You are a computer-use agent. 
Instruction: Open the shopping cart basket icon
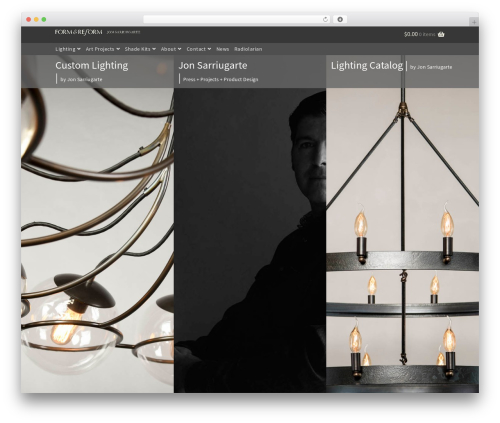(441, 34)
